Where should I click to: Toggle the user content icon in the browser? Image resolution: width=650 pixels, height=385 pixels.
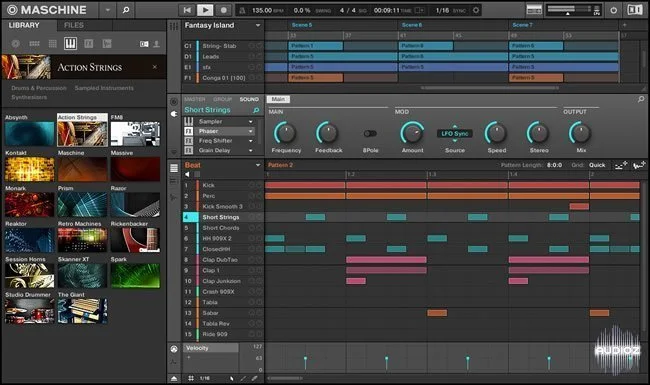(156, 44)
